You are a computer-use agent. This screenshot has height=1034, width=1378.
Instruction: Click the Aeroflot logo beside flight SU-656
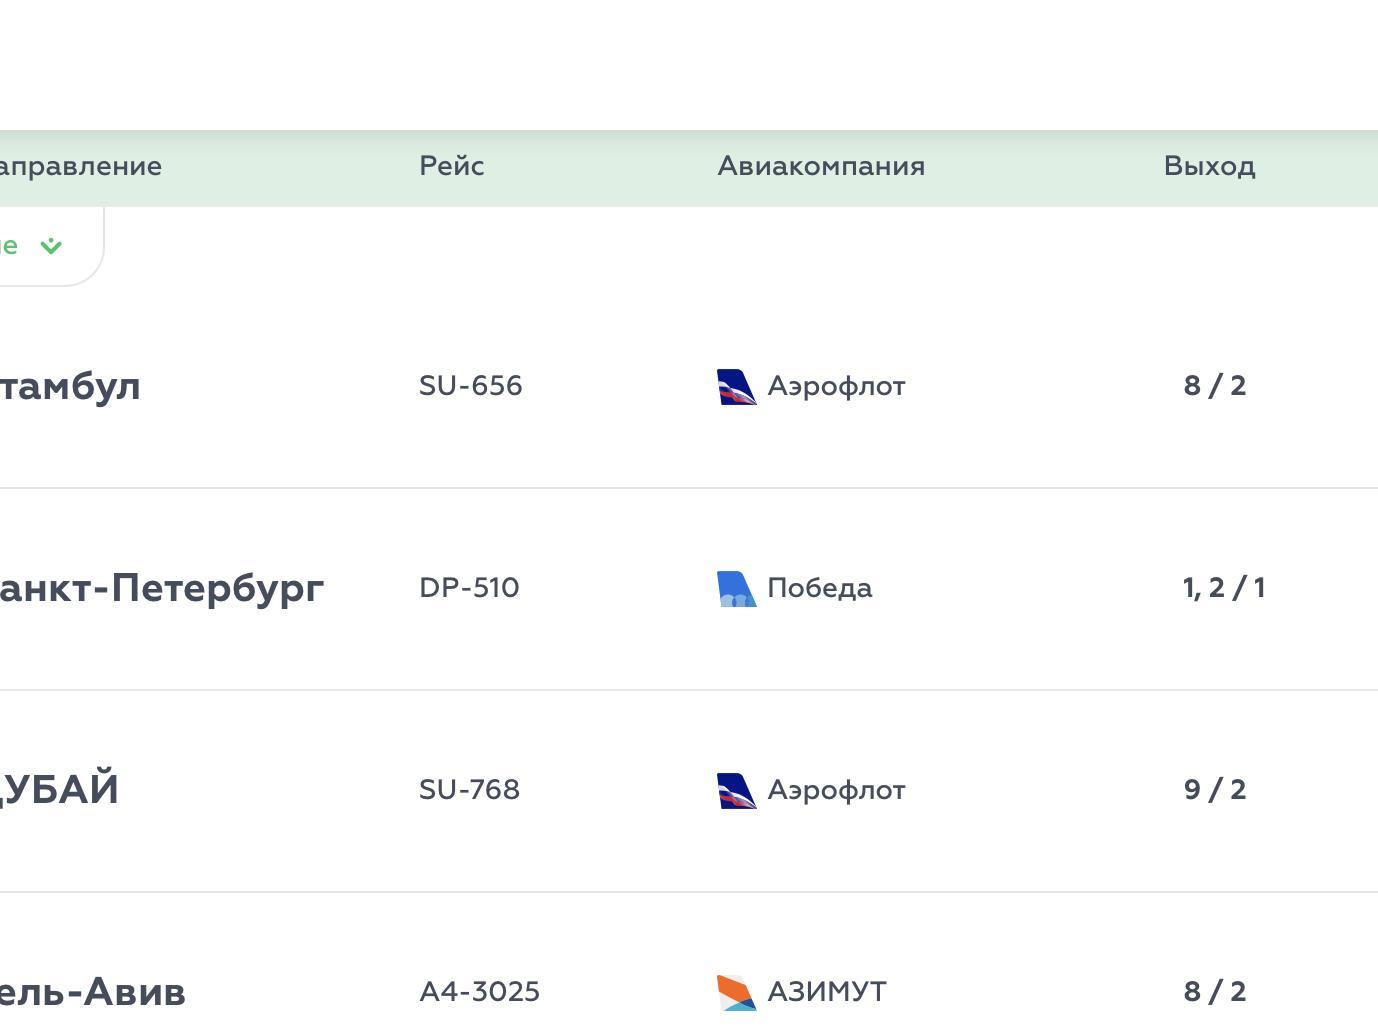click(x=737, y=387)
